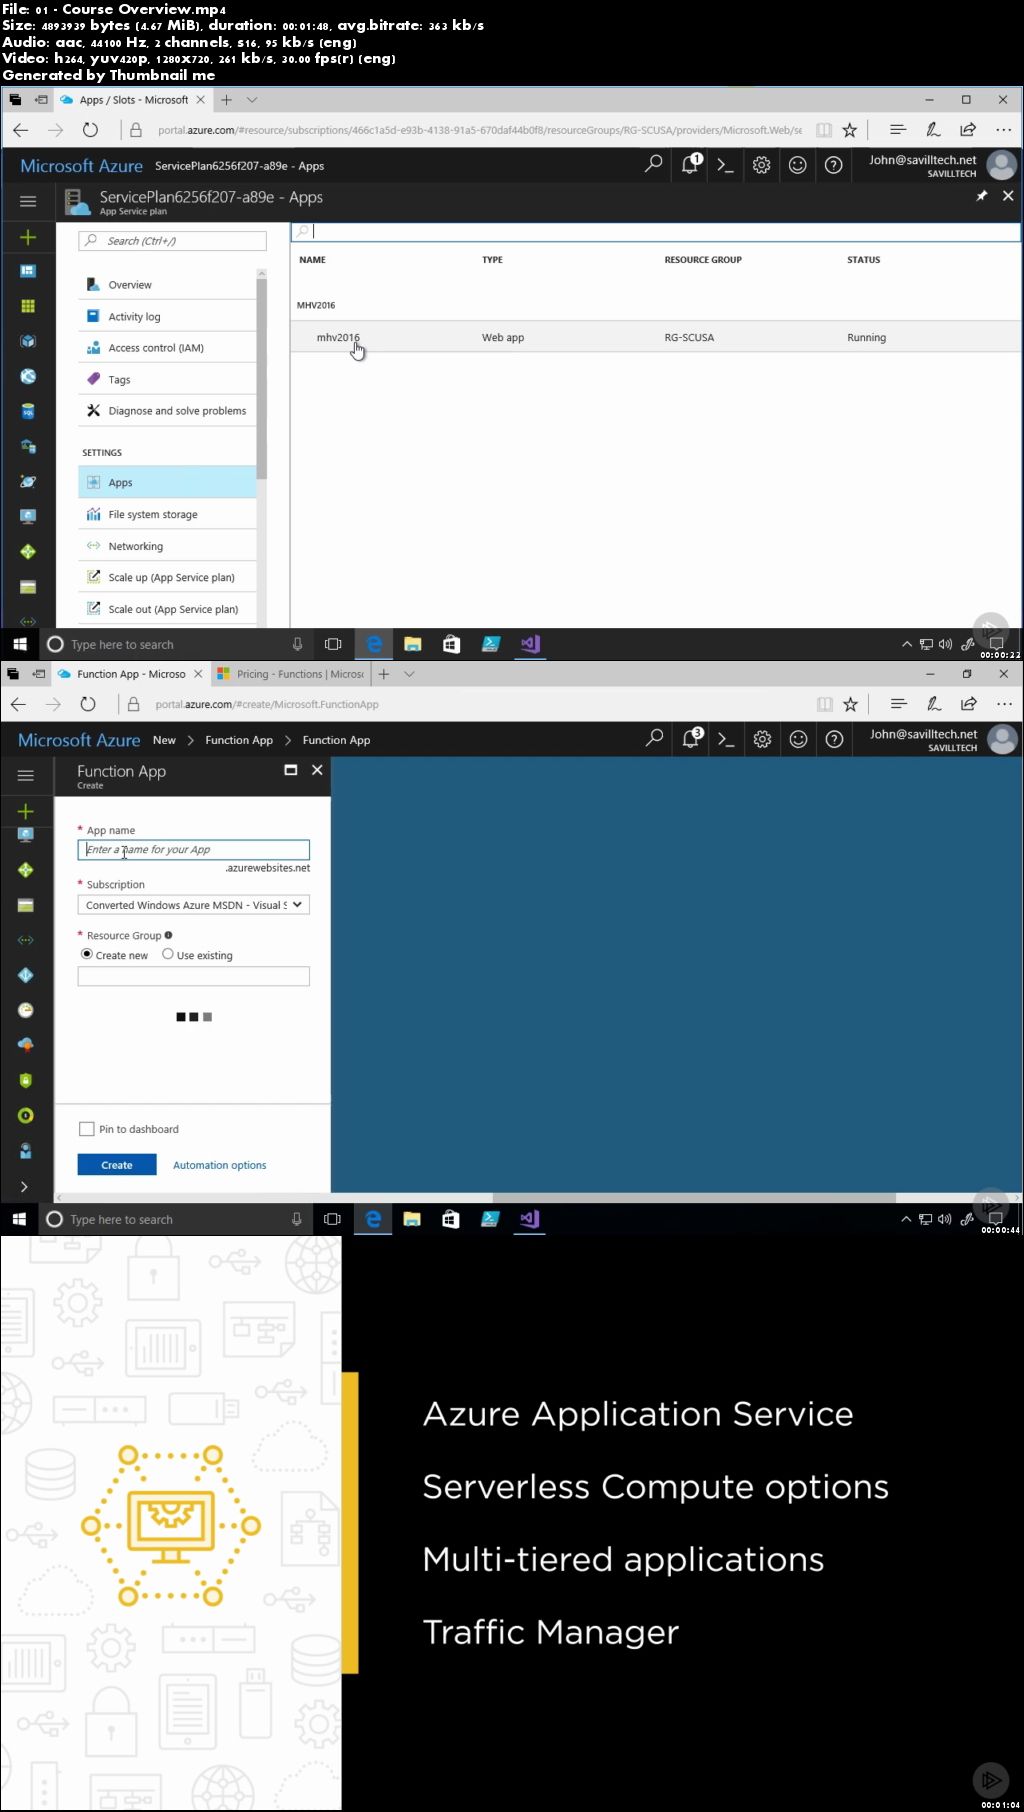
Task: Launch Cloud Shell in Function App window
Action: tap(727, 739)
